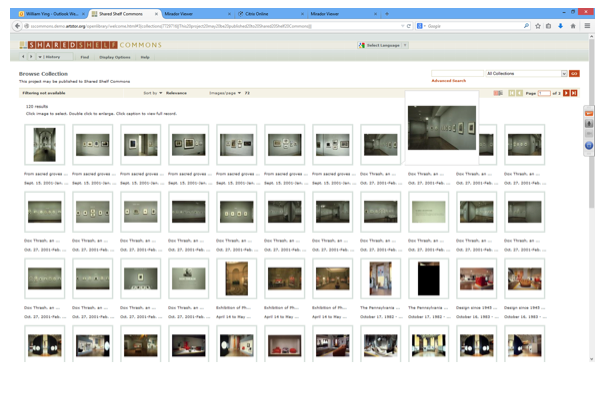Open the address bar history dropdown arrow
This screenshot has width=609, height=397.
tap(402, 26)
